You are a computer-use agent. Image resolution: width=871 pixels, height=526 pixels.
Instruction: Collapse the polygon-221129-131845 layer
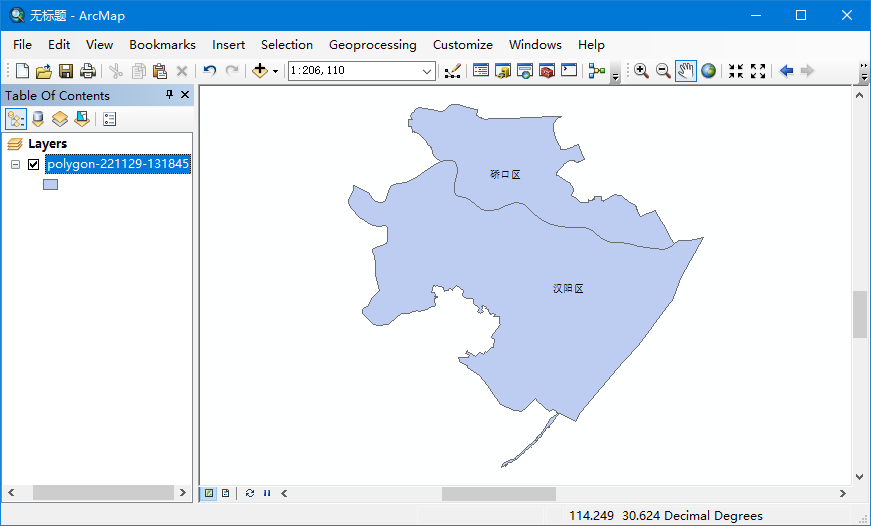[x=16, y=164]
